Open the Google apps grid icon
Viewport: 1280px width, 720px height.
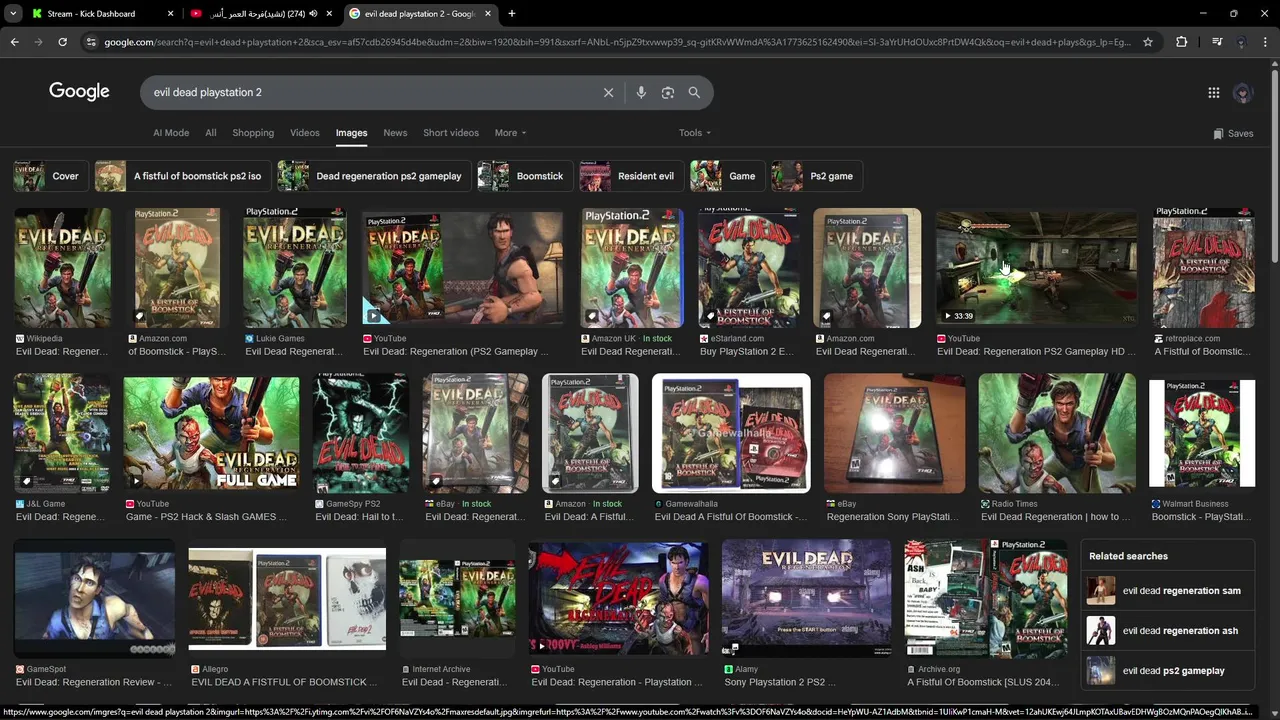pos(1213,92)
